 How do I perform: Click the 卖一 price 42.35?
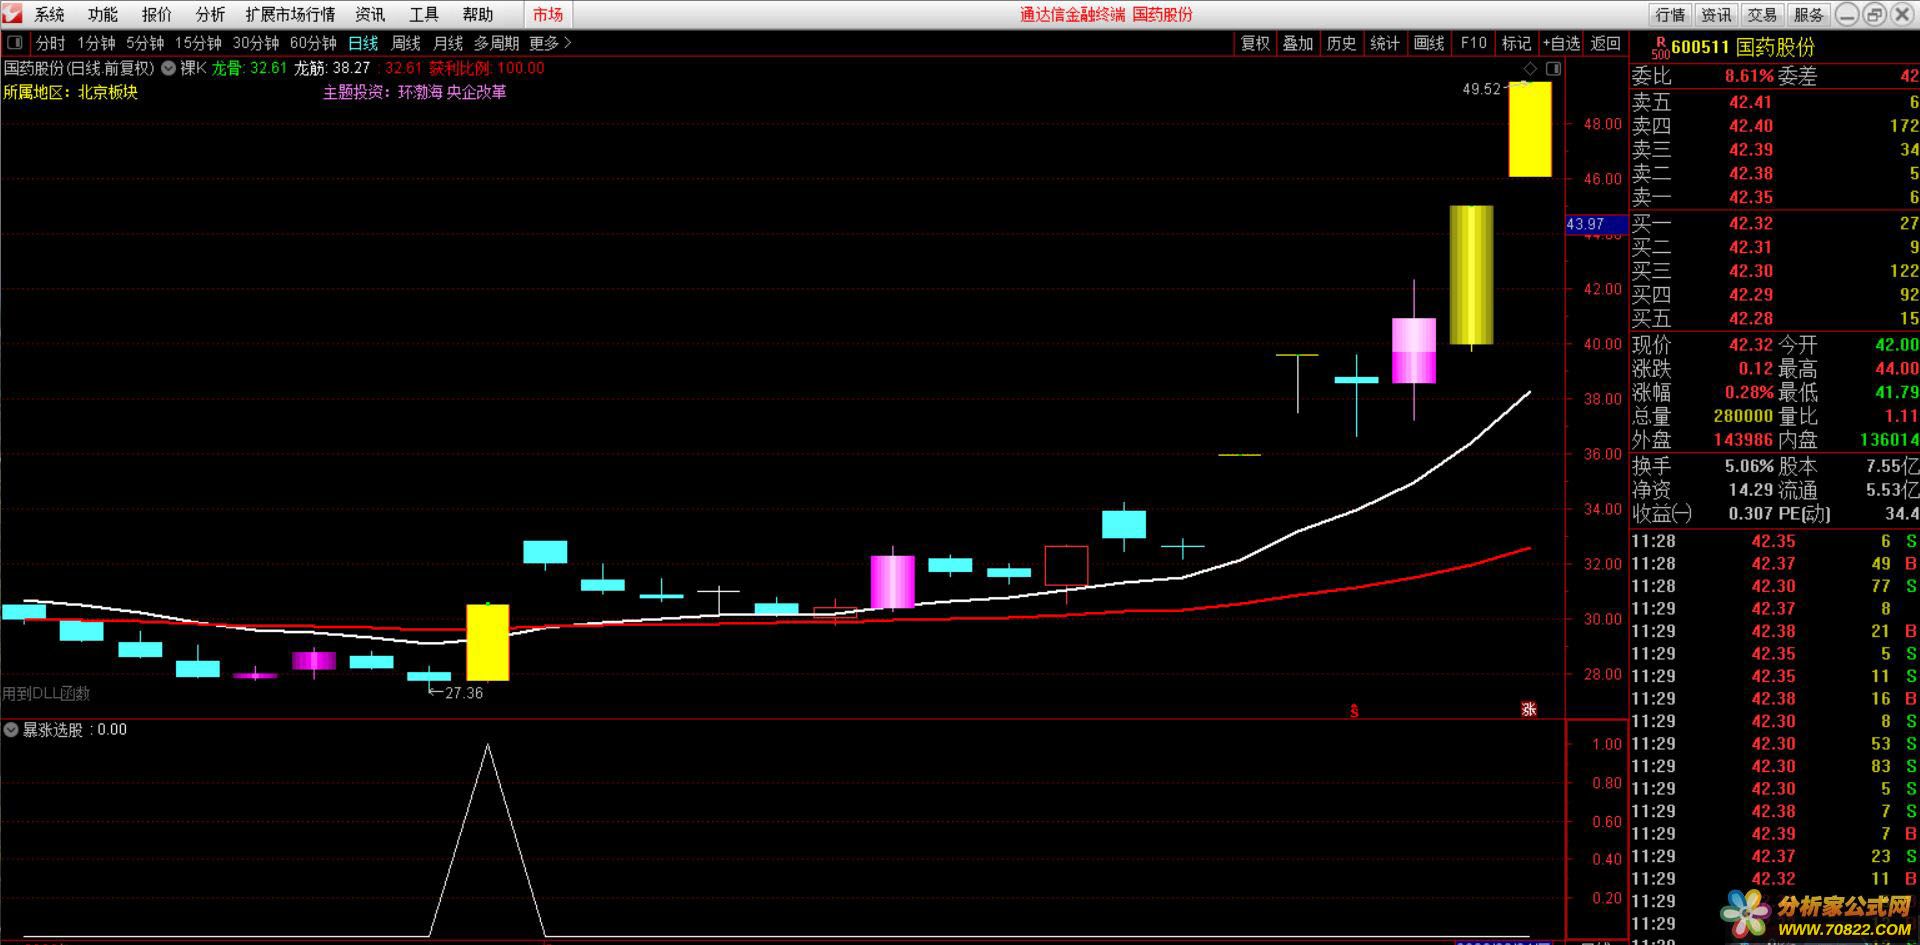click(x=1751, y=197)
